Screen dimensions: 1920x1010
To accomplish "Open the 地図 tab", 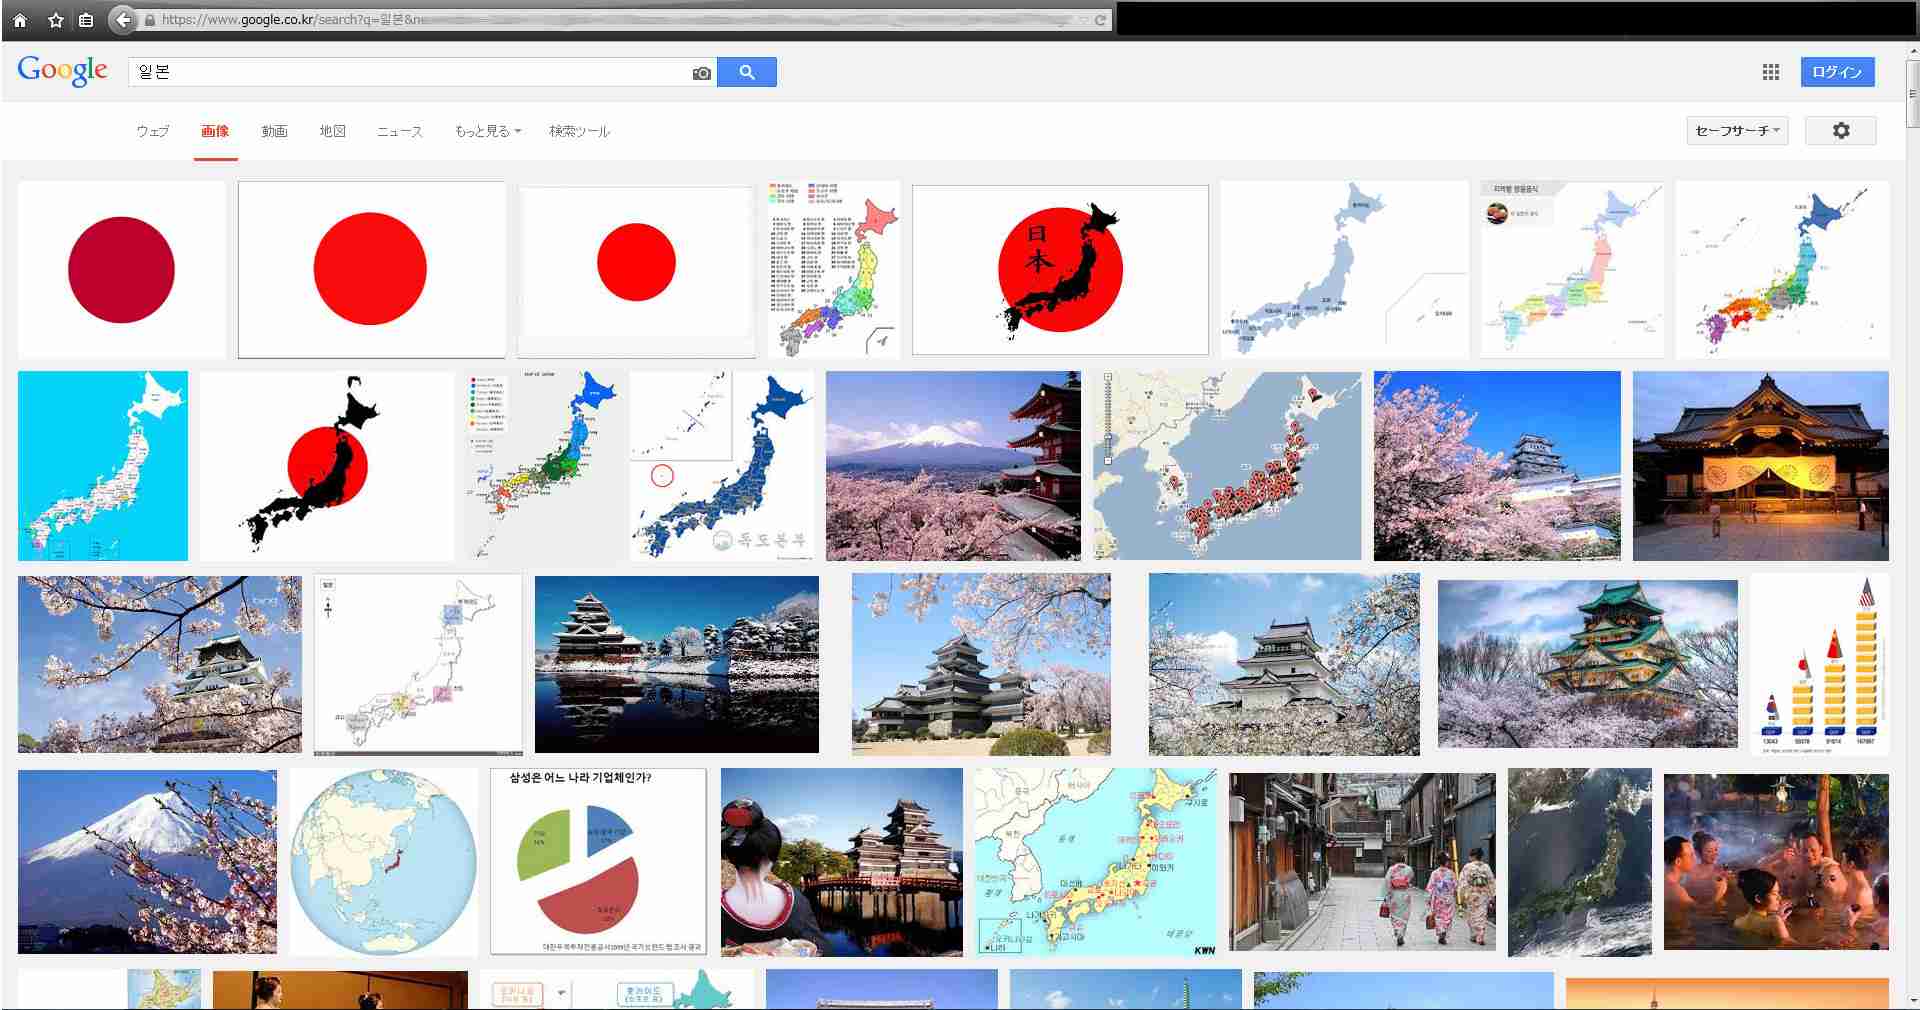I will pyautogui.click(x=333, y=131).
